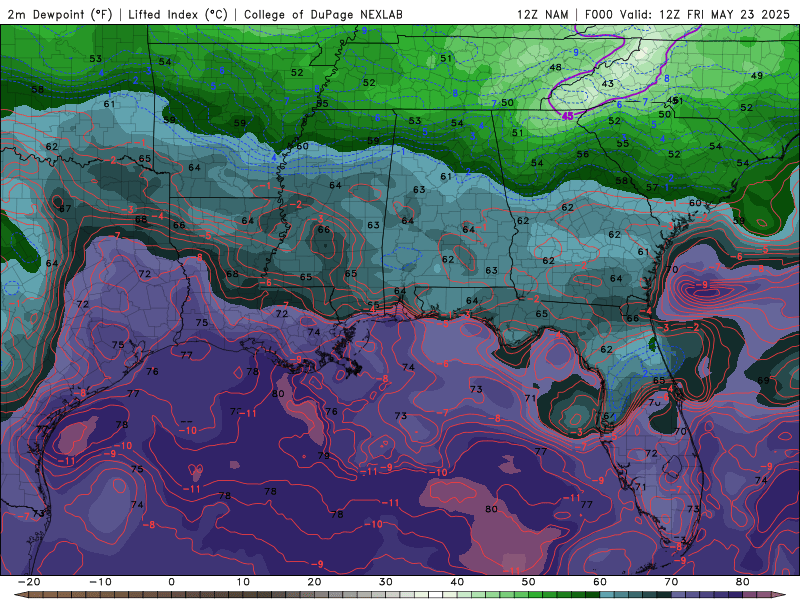Click the "0" label on the color bar
Screen dimensions: 800x600
click(x=171, y=582)
